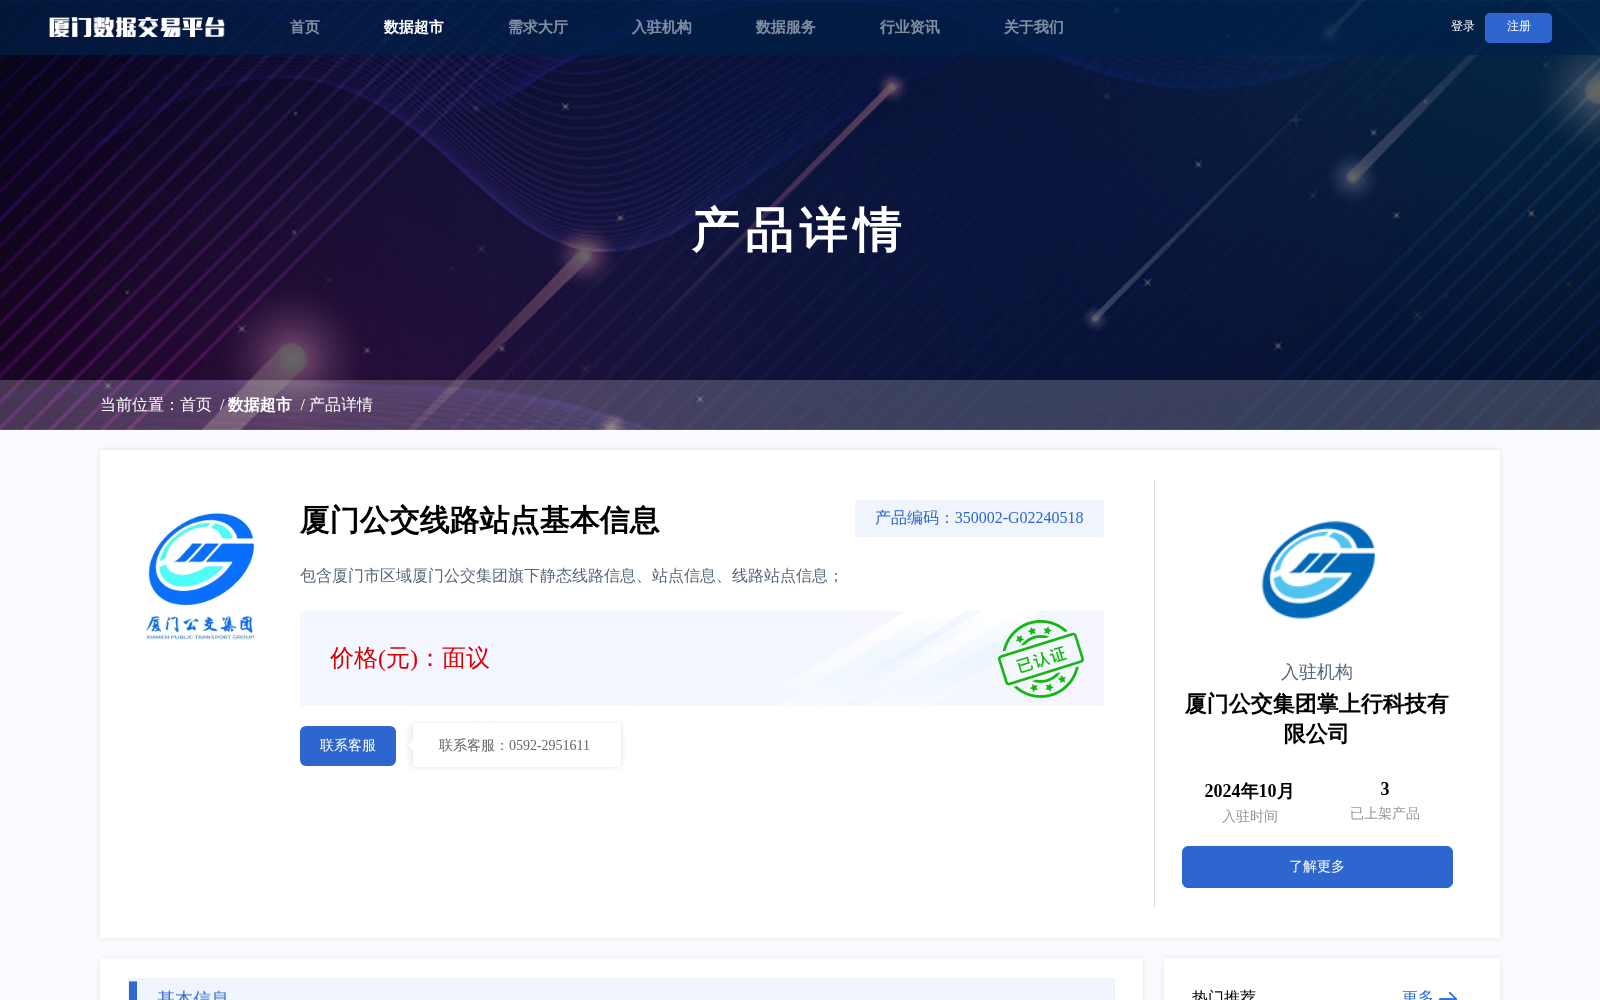
Task: Open 关于我们 from the navigation bar
Action: (1033, 27)
